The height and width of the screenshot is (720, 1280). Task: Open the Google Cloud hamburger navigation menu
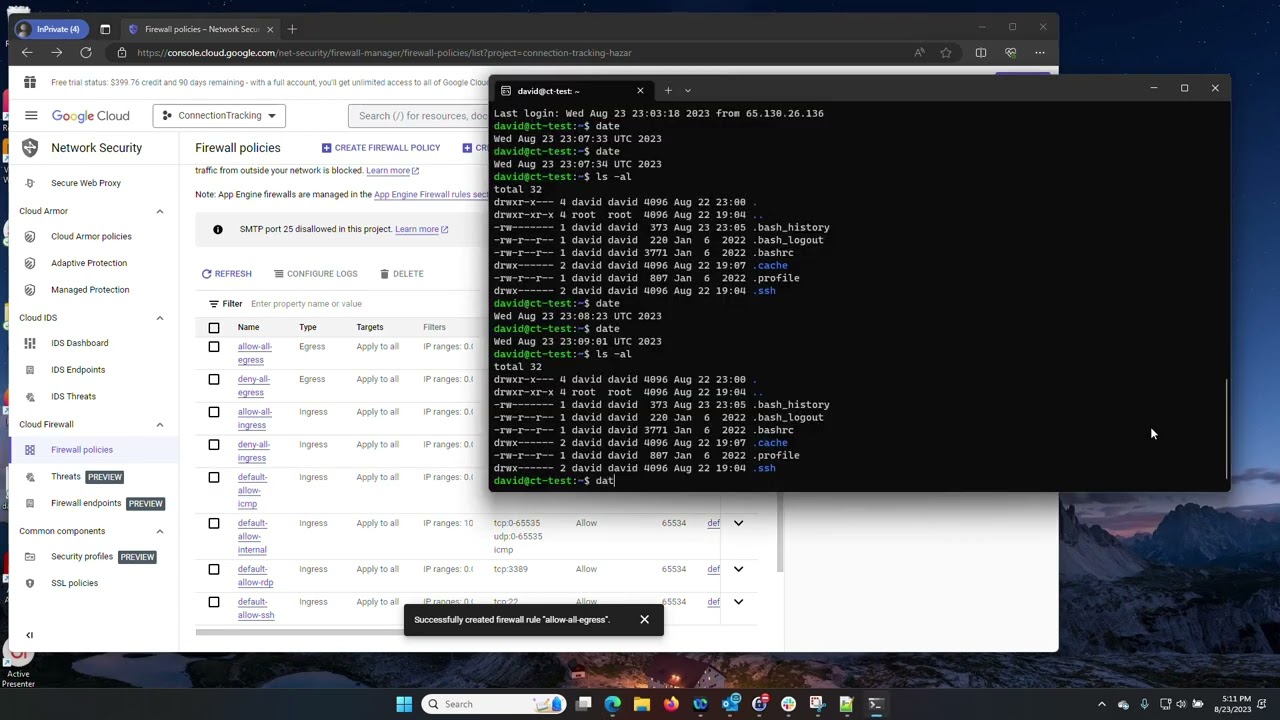tap(31, 116)
